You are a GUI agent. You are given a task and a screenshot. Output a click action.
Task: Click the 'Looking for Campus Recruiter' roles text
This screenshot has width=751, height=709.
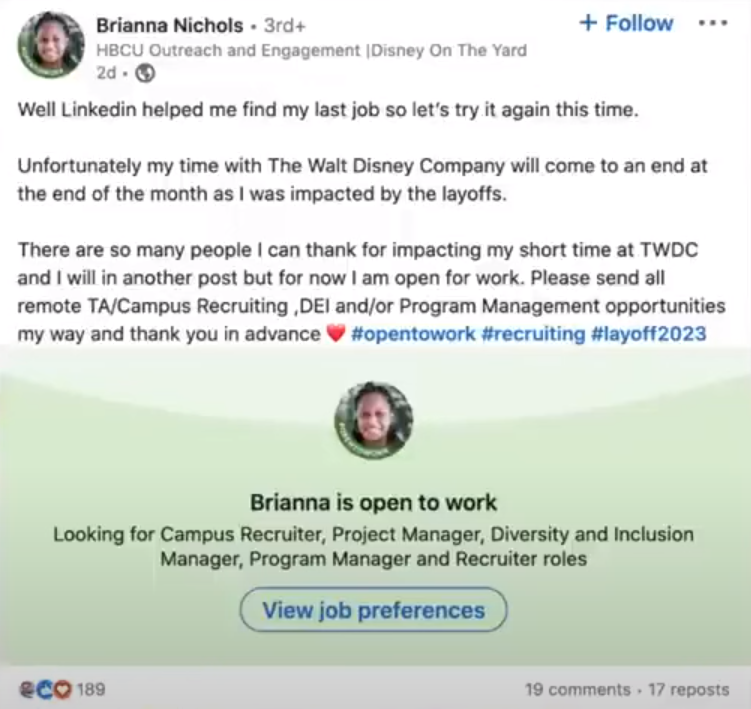click(x=374, y=547)
